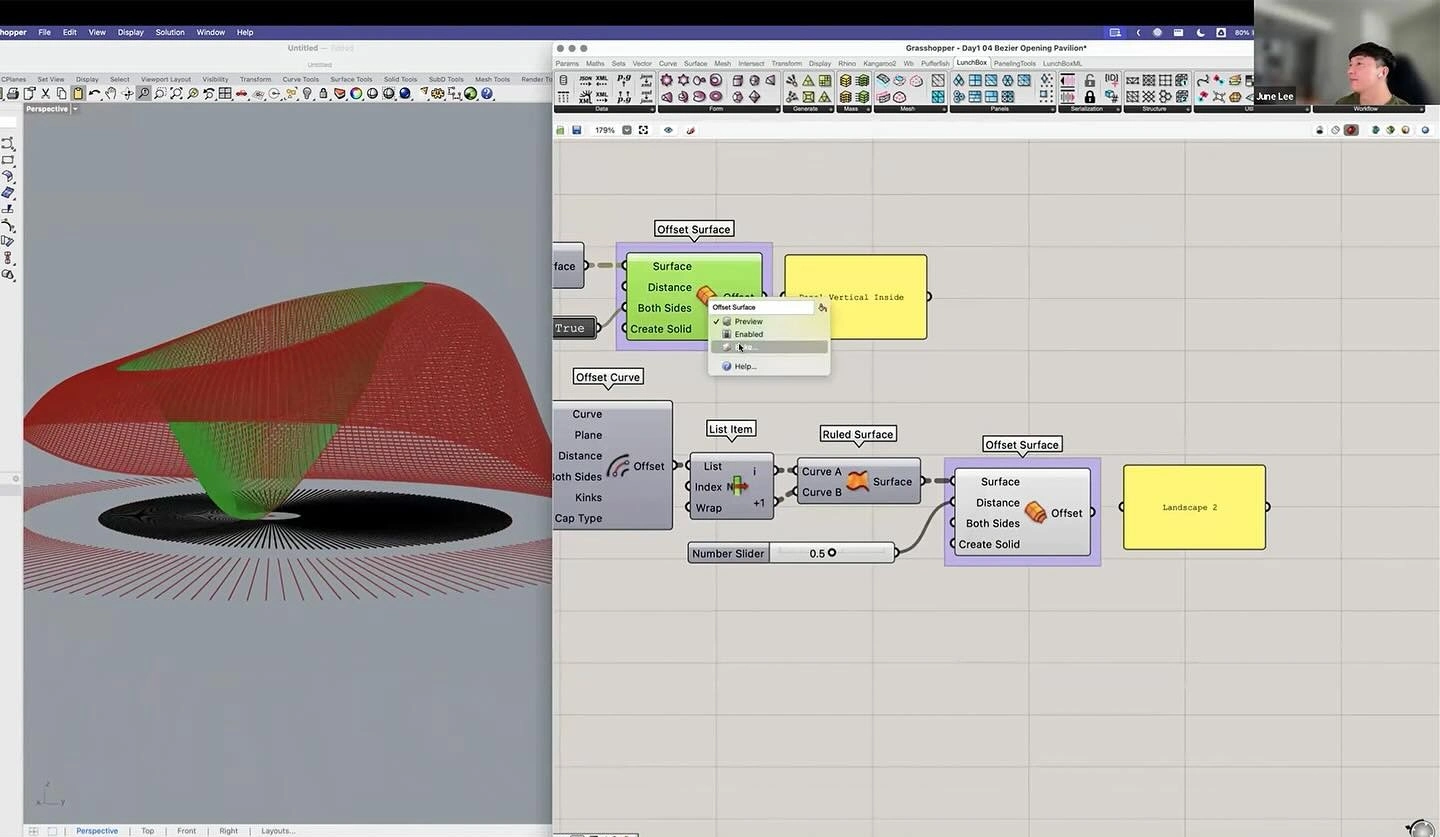Image resolution: width=1440 pixels, height=837 pixels.
Task: Open the color wheel icon in Rhino toolbar
Action: point(356,94)
